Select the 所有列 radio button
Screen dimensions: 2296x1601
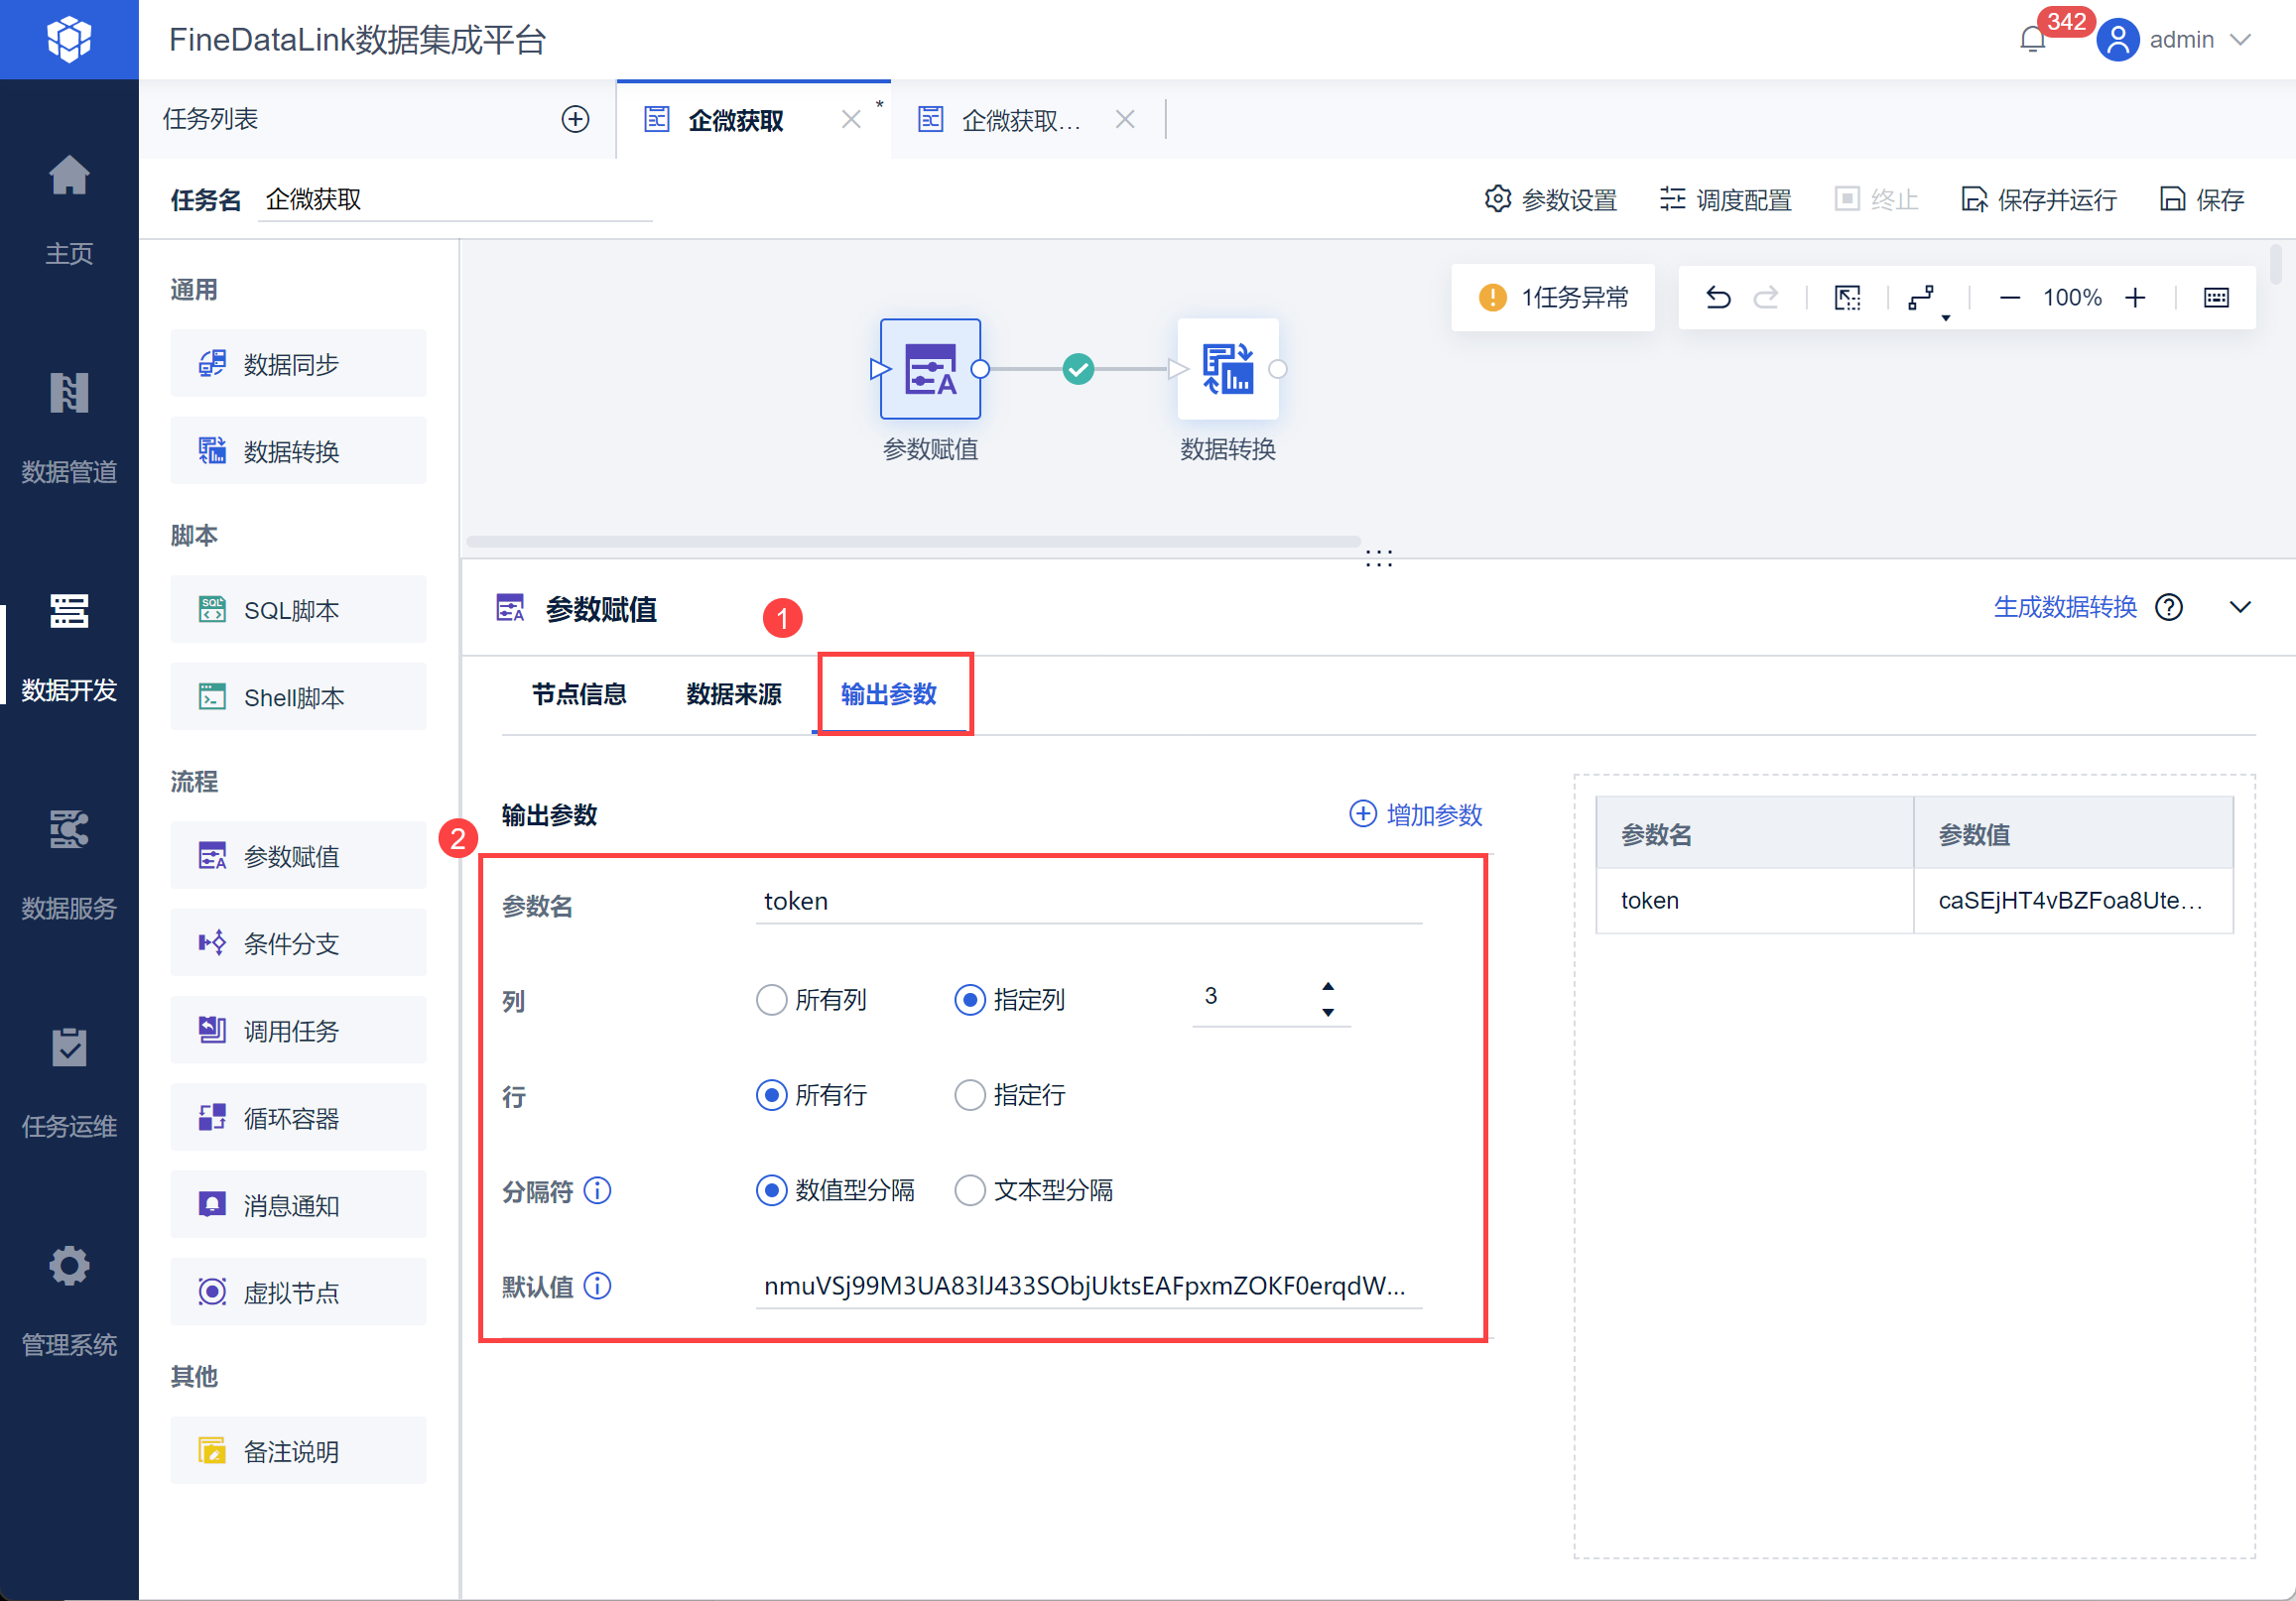pos(771,1000)
